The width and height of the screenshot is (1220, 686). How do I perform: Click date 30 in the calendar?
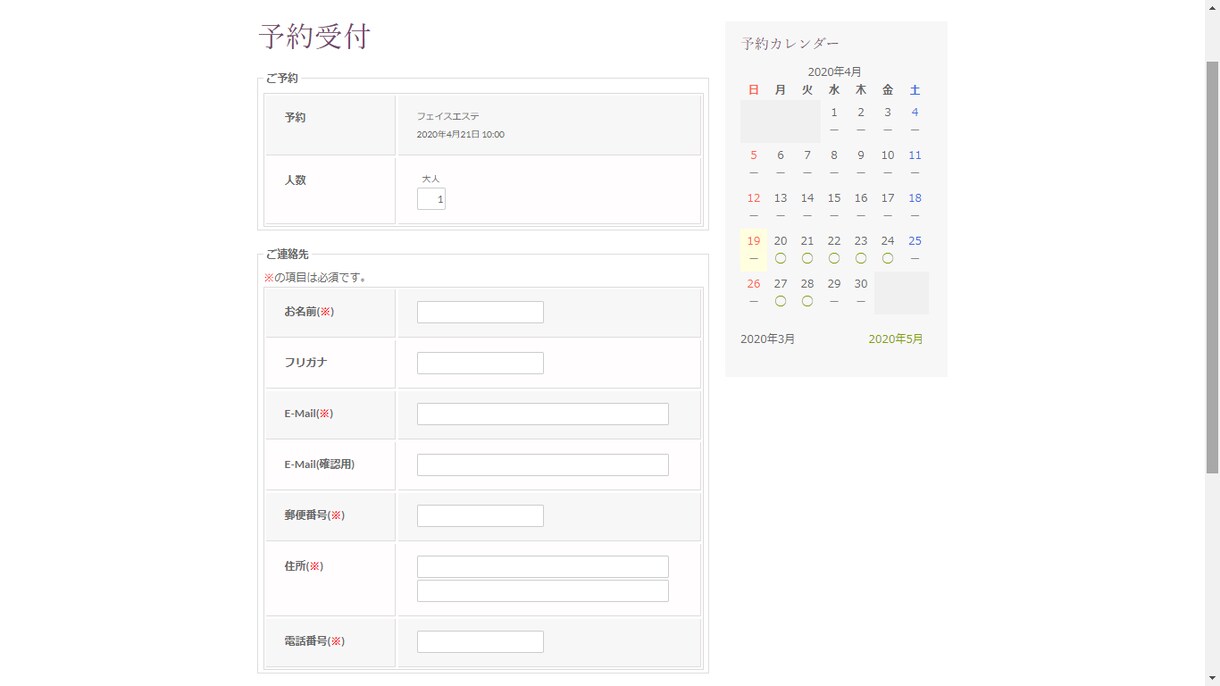861,284
